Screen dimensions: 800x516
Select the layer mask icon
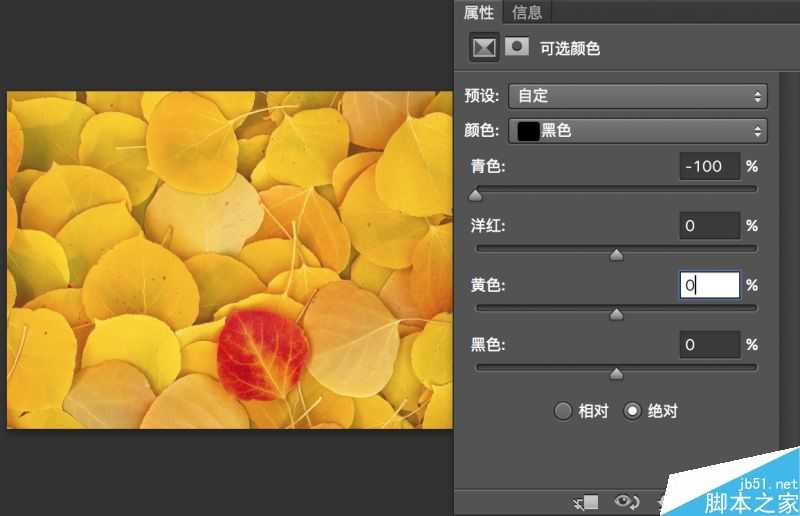pyautogui.click(x=517, y=46)
